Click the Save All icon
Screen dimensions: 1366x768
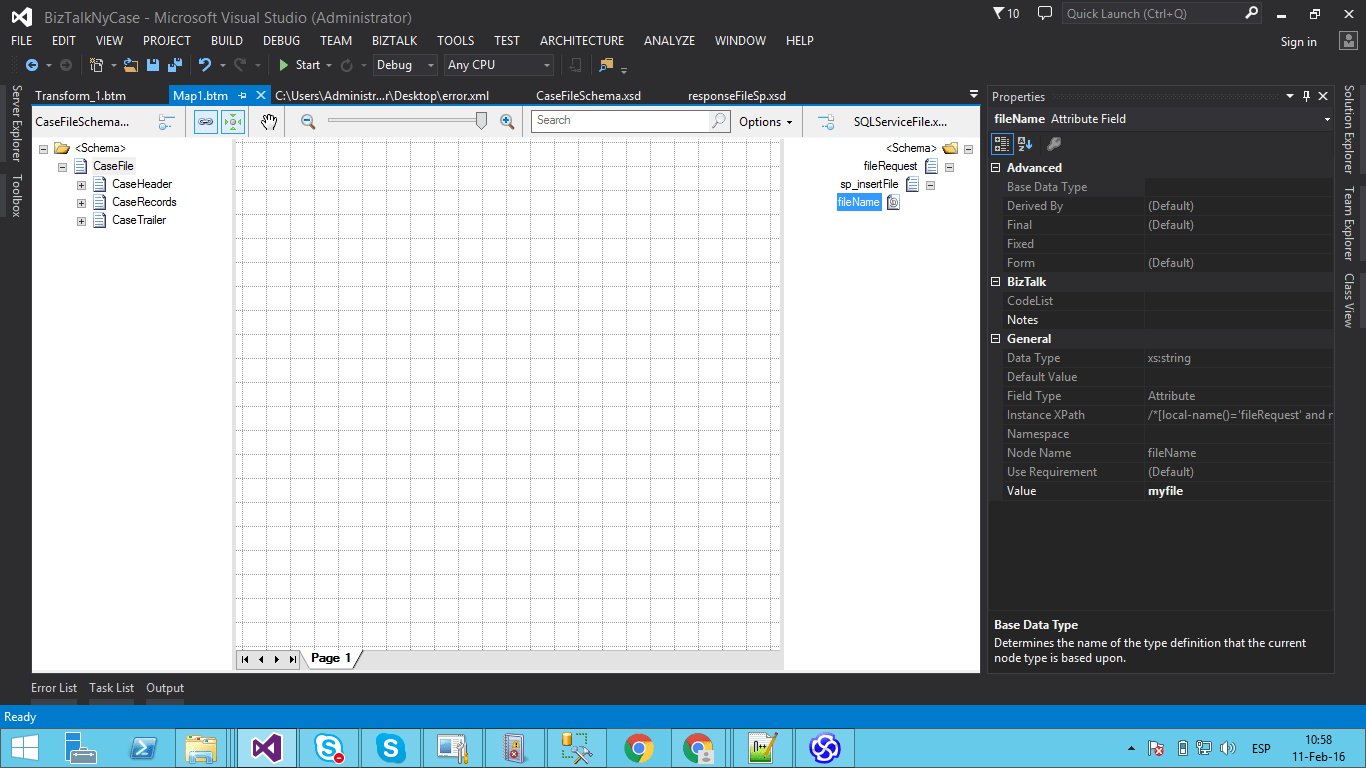tap(174, 65)
